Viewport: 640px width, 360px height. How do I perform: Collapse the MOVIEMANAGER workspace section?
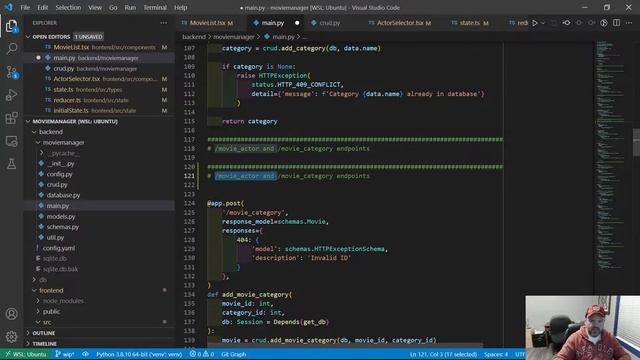(28, 121)
